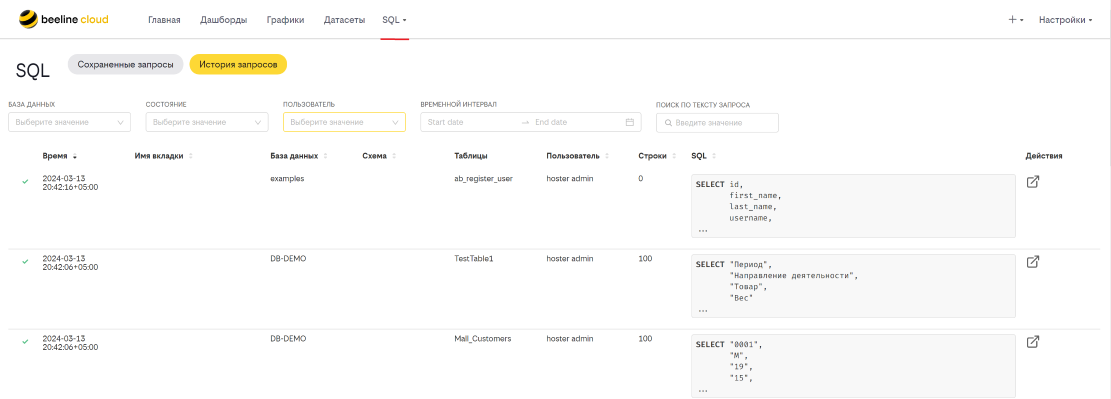Sort the Строки column
The image size is (1111, 399).
[x=675, y=156]
